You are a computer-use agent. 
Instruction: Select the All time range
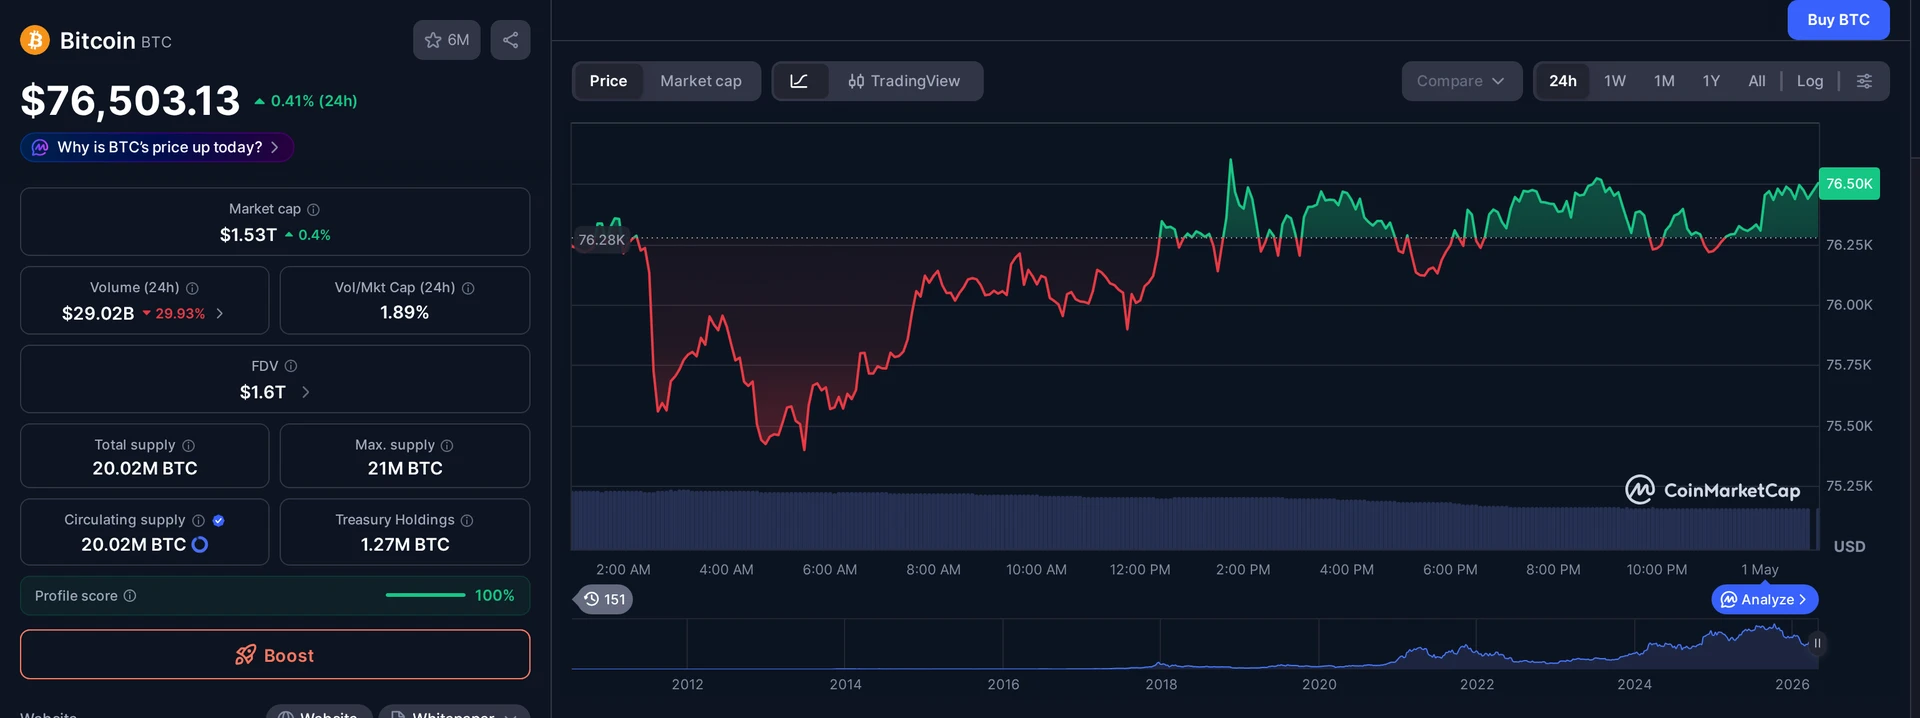[x=1757, y=81]
